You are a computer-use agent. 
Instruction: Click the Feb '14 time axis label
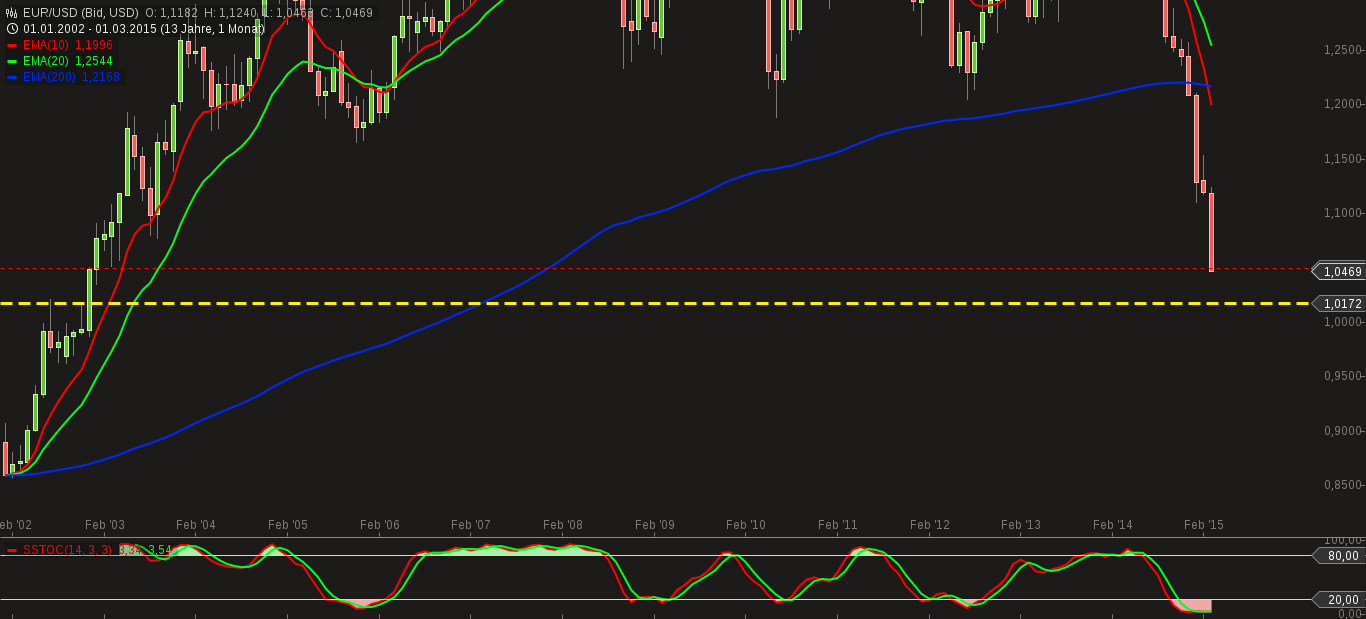1113,524
